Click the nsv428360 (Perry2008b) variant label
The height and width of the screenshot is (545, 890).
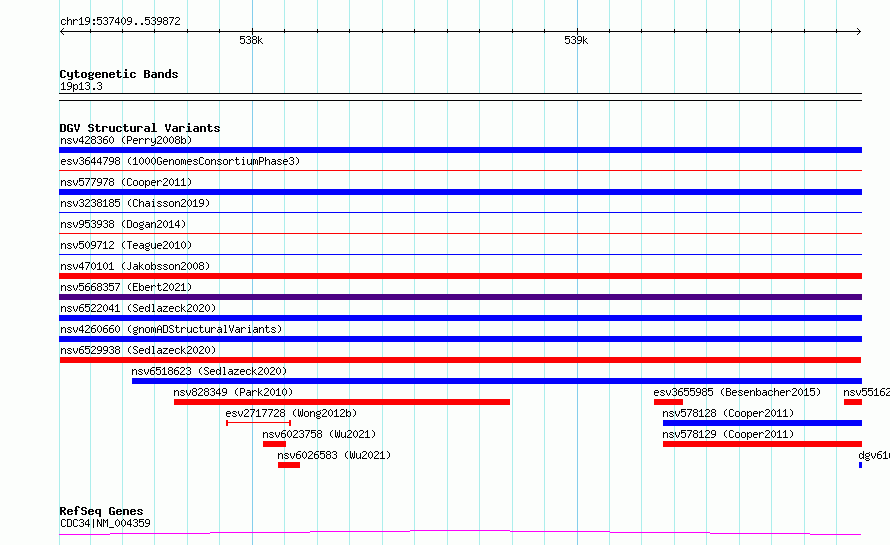[126, 140]
